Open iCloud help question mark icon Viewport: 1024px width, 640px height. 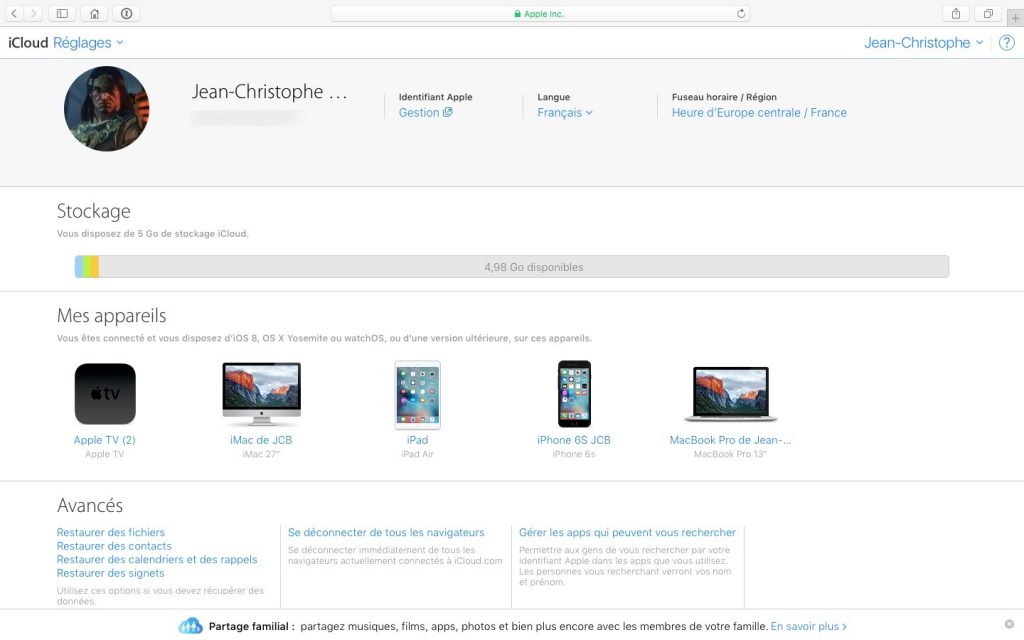(x=1007, y=43)
